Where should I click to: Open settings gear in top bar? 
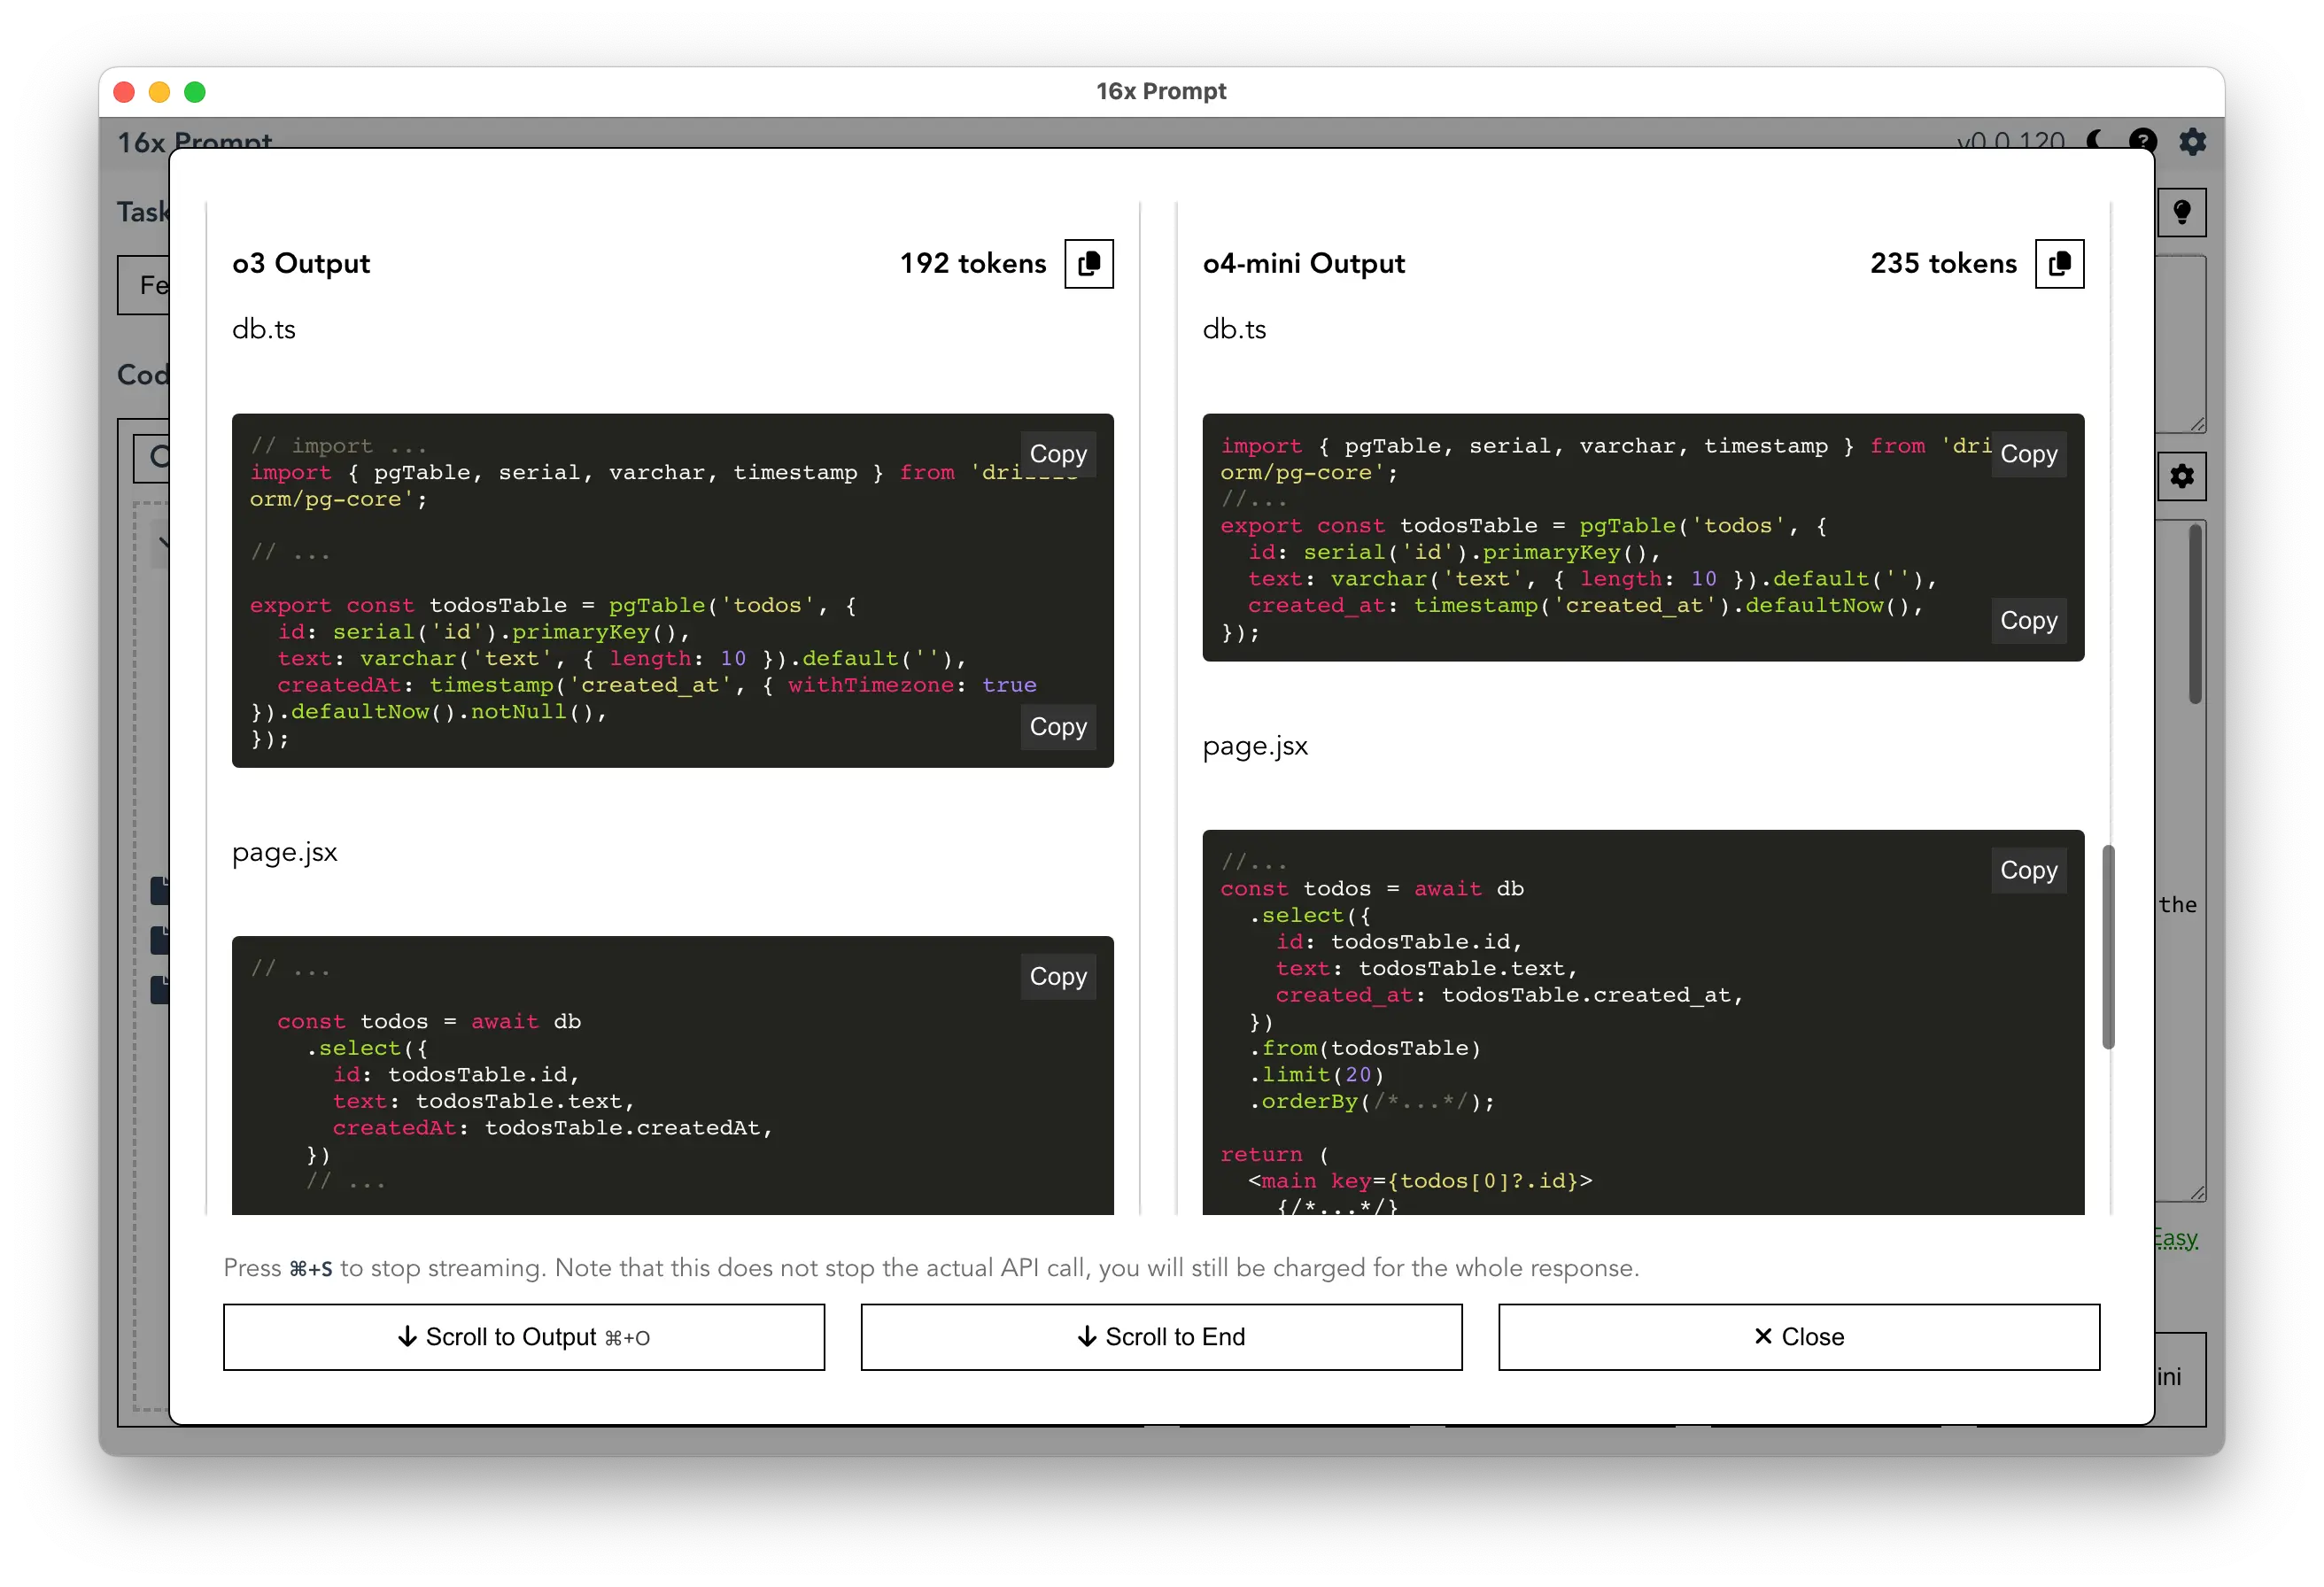[x=2192, y=141]
